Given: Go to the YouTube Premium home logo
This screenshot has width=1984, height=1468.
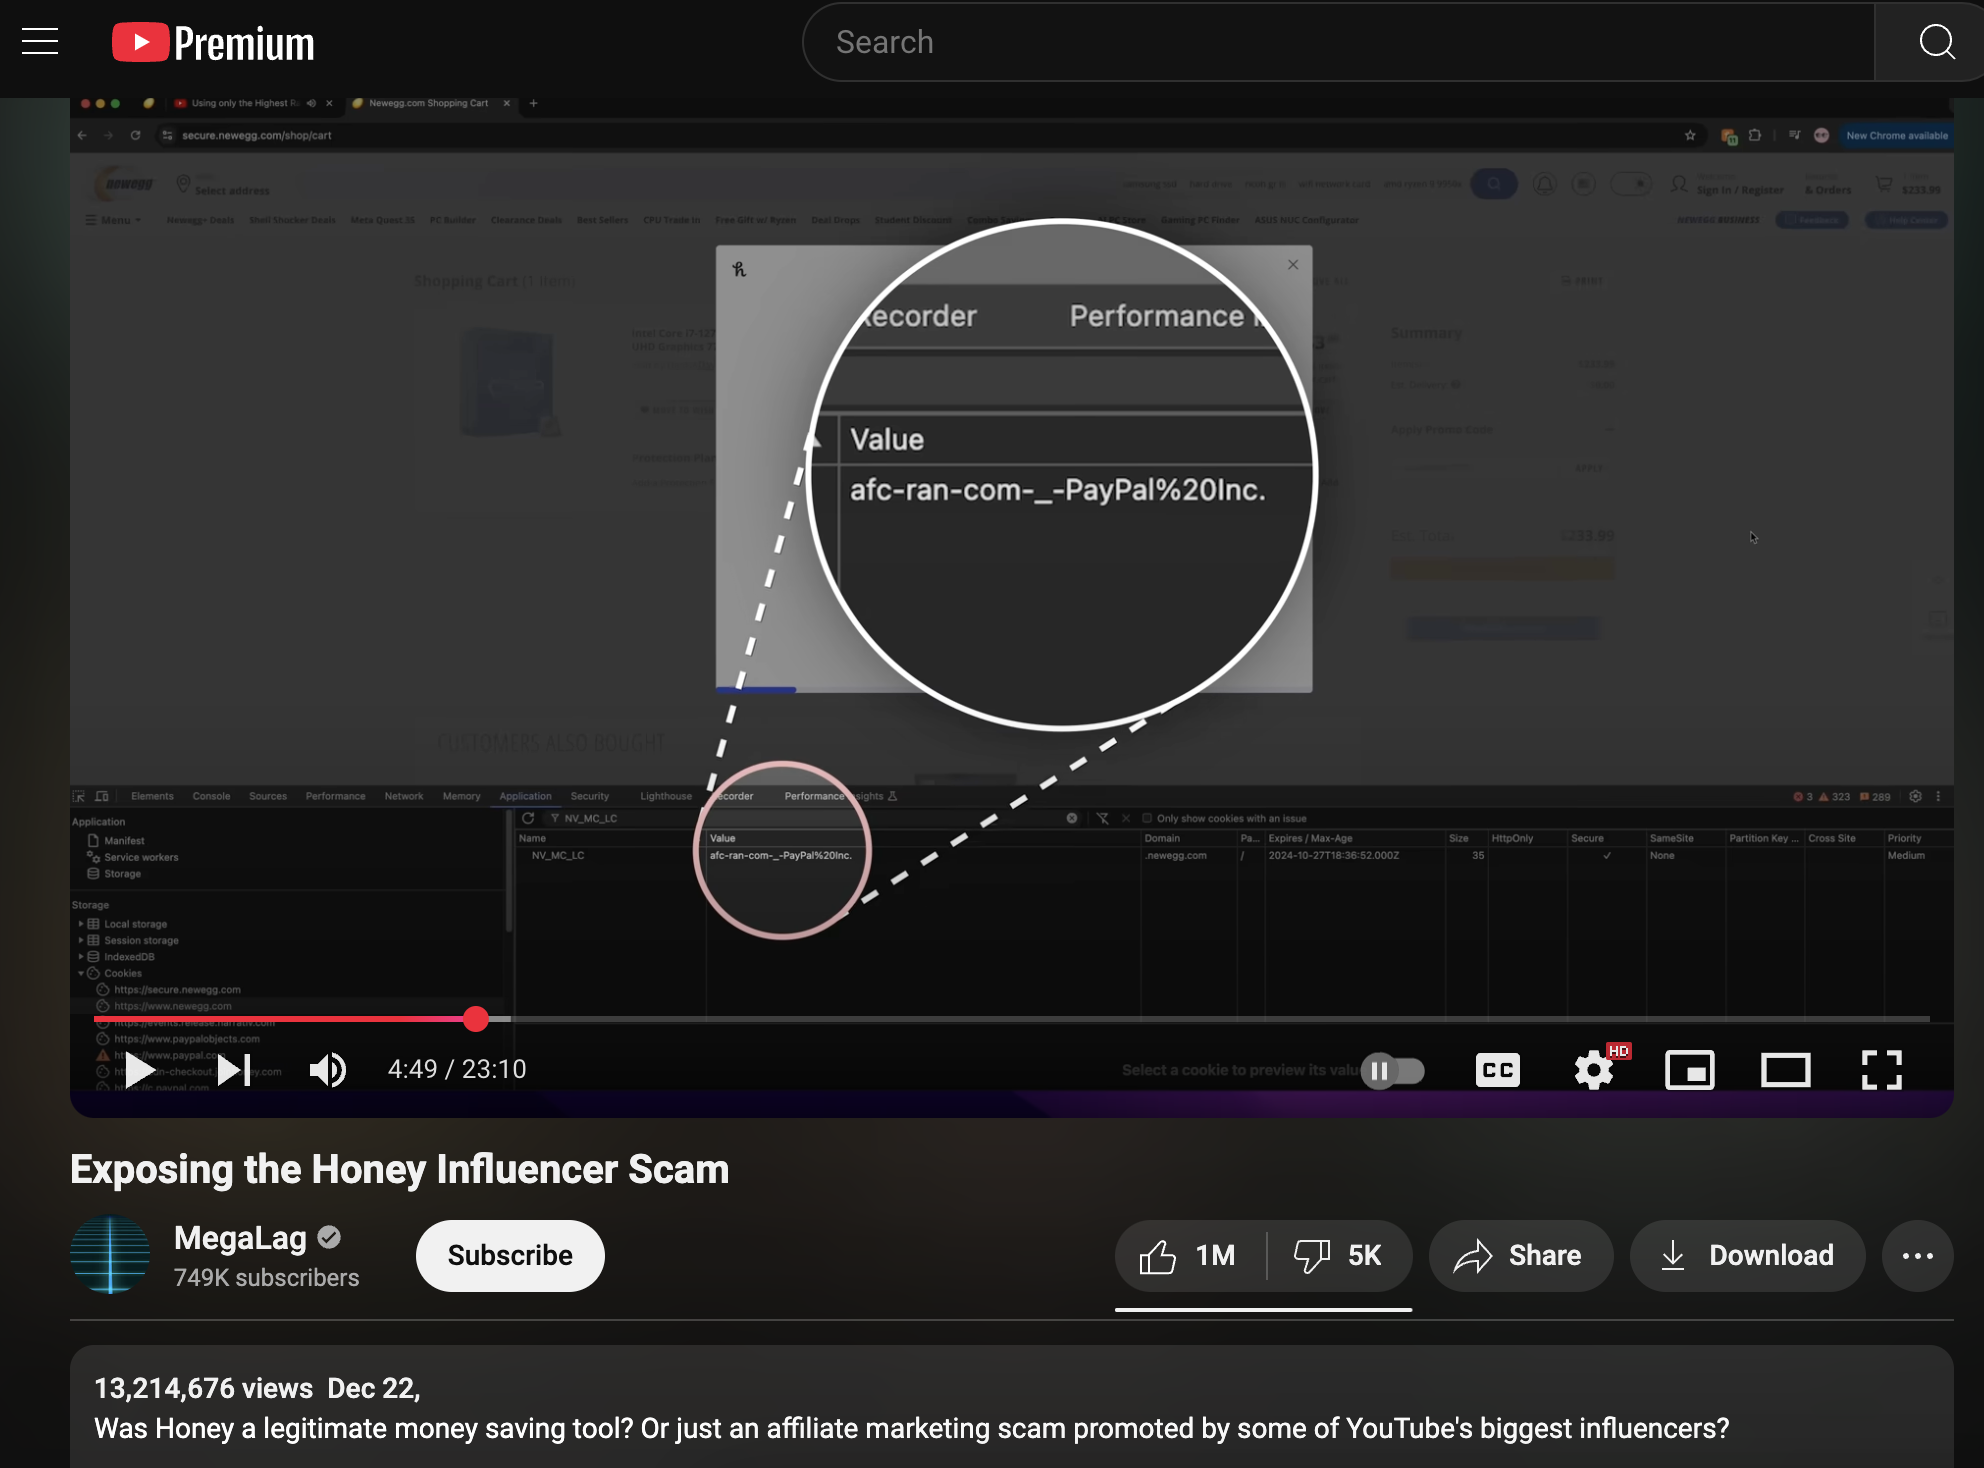Looking at the screenshot, I should point(213,43).
